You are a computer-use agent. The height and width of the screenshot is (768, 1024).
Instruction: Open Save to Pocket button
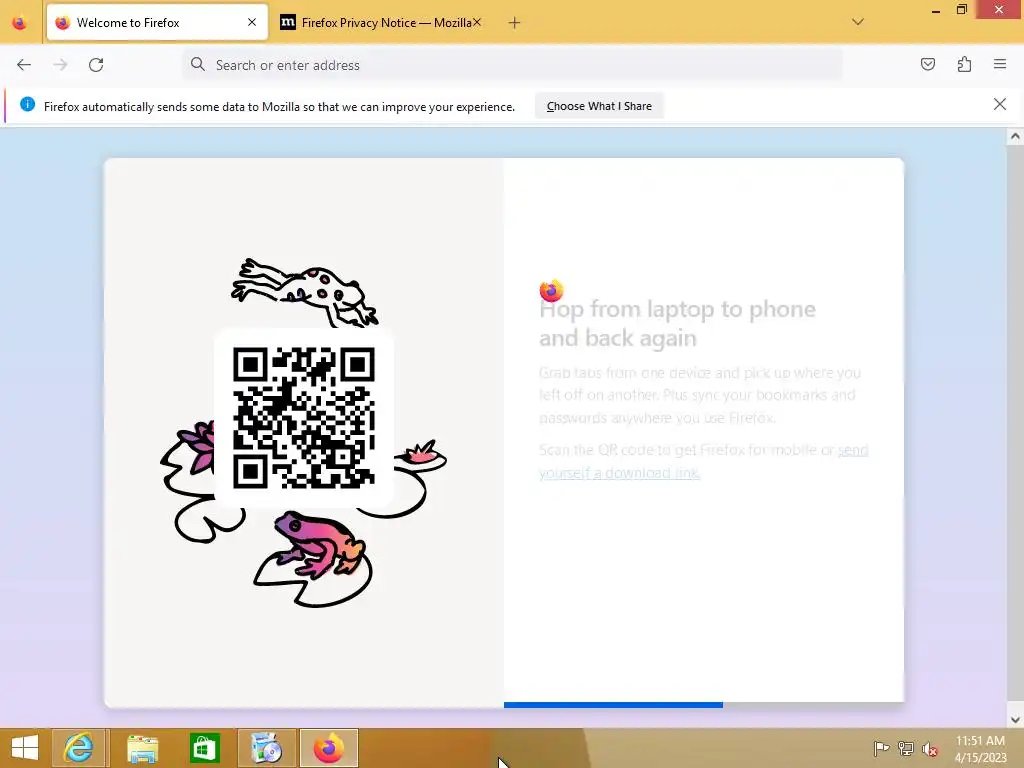tap(927, 64)
